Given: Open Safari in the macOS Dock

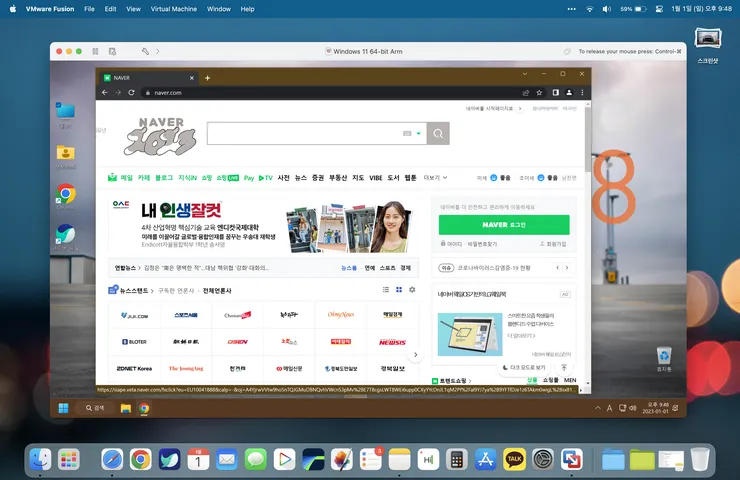Looking at the screenshot, I should 112,459.
